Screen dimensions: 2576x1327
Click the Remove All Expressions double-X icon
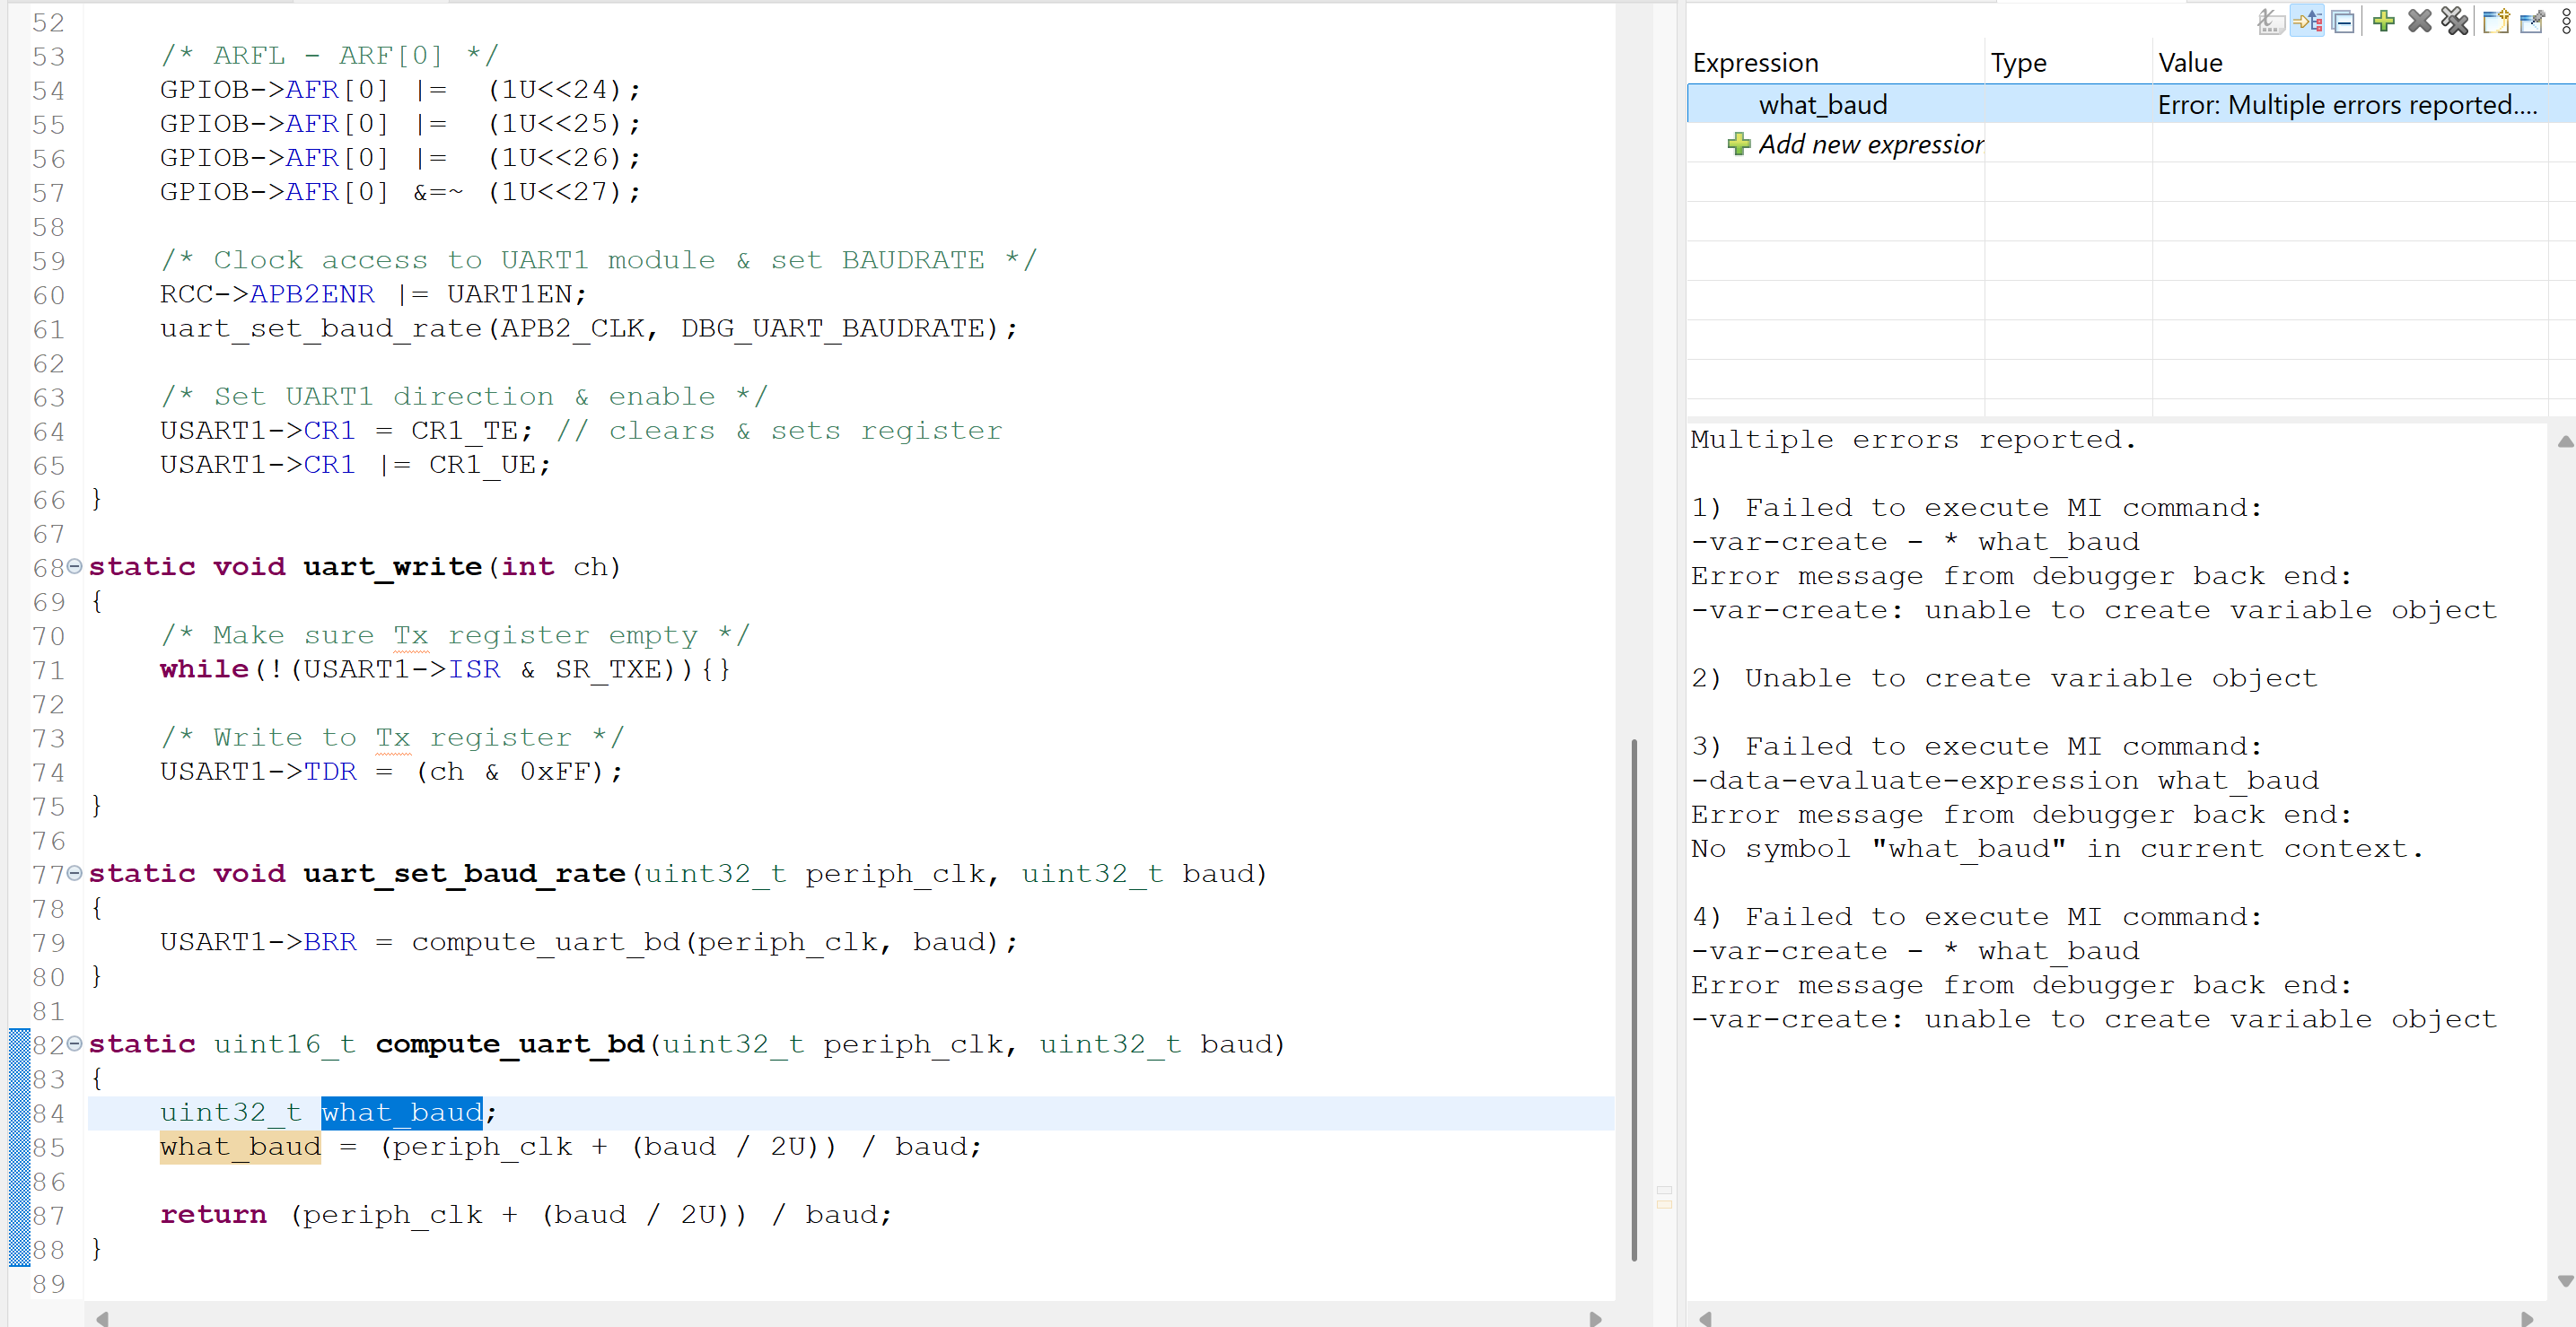click(2456, 21)
